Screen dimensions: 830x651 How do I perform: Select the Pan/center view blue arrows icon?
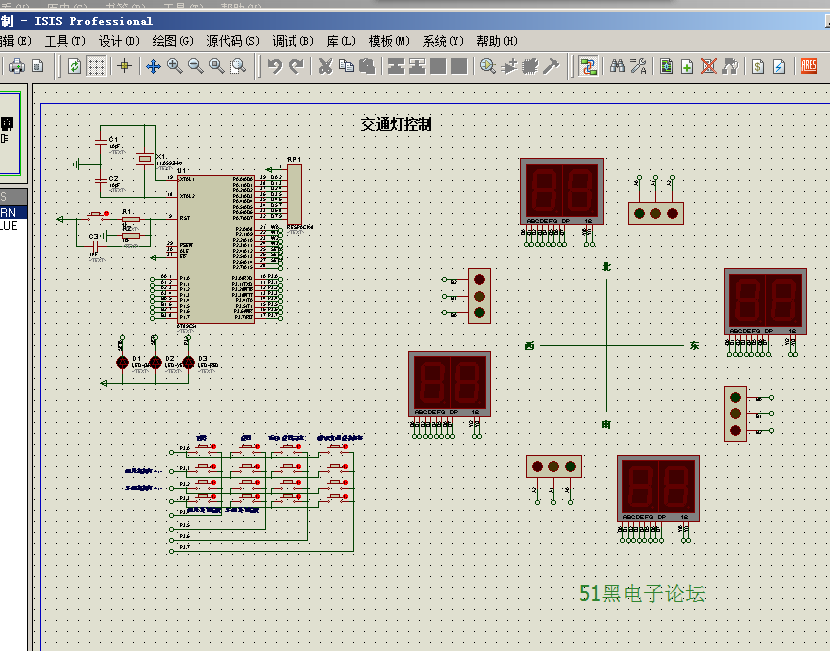click(154, 66)
